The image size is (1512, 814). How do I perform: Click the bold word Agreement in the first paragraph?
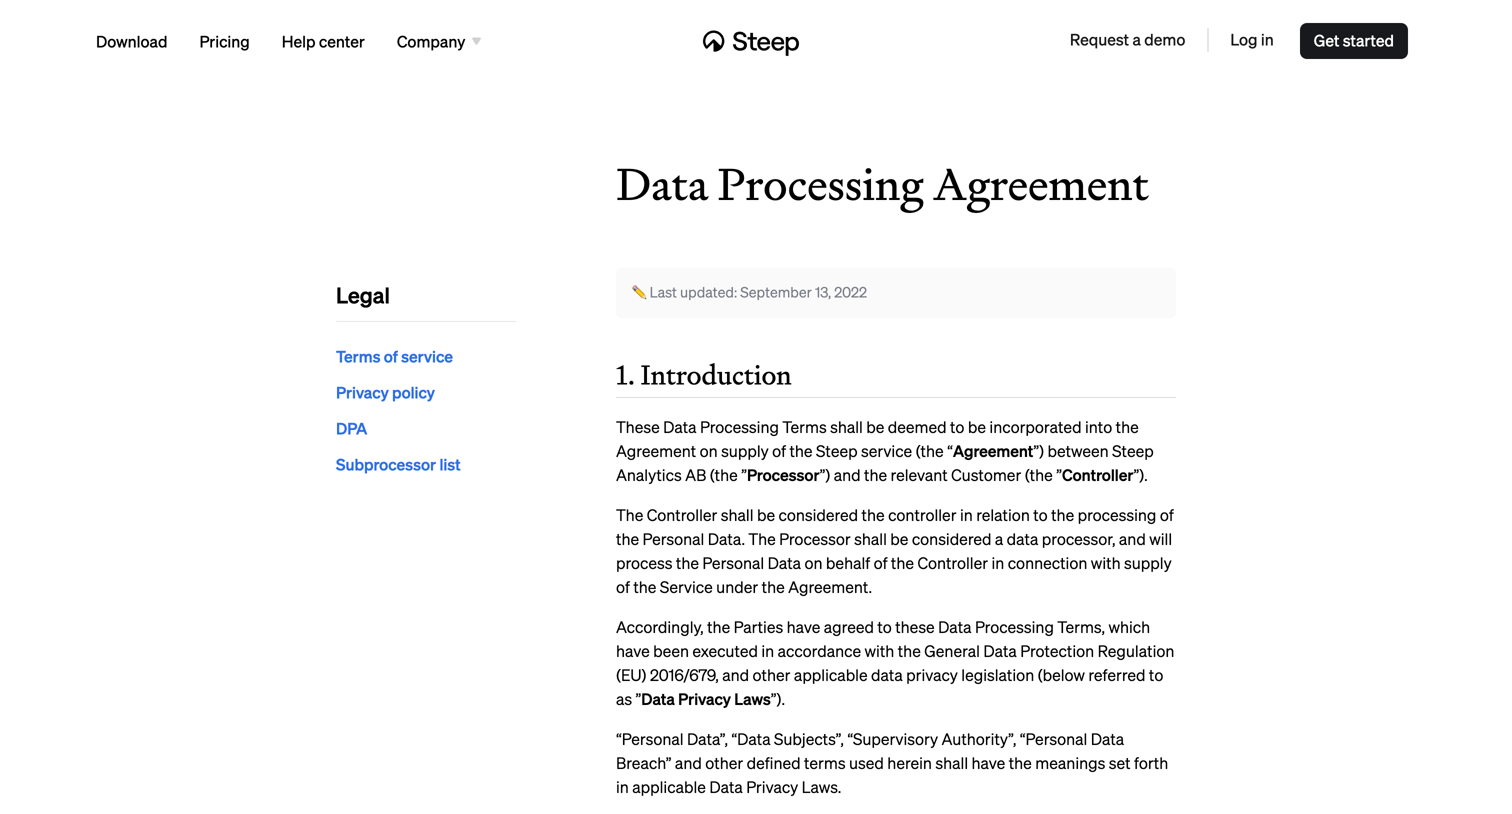click(x=993, y=452)
